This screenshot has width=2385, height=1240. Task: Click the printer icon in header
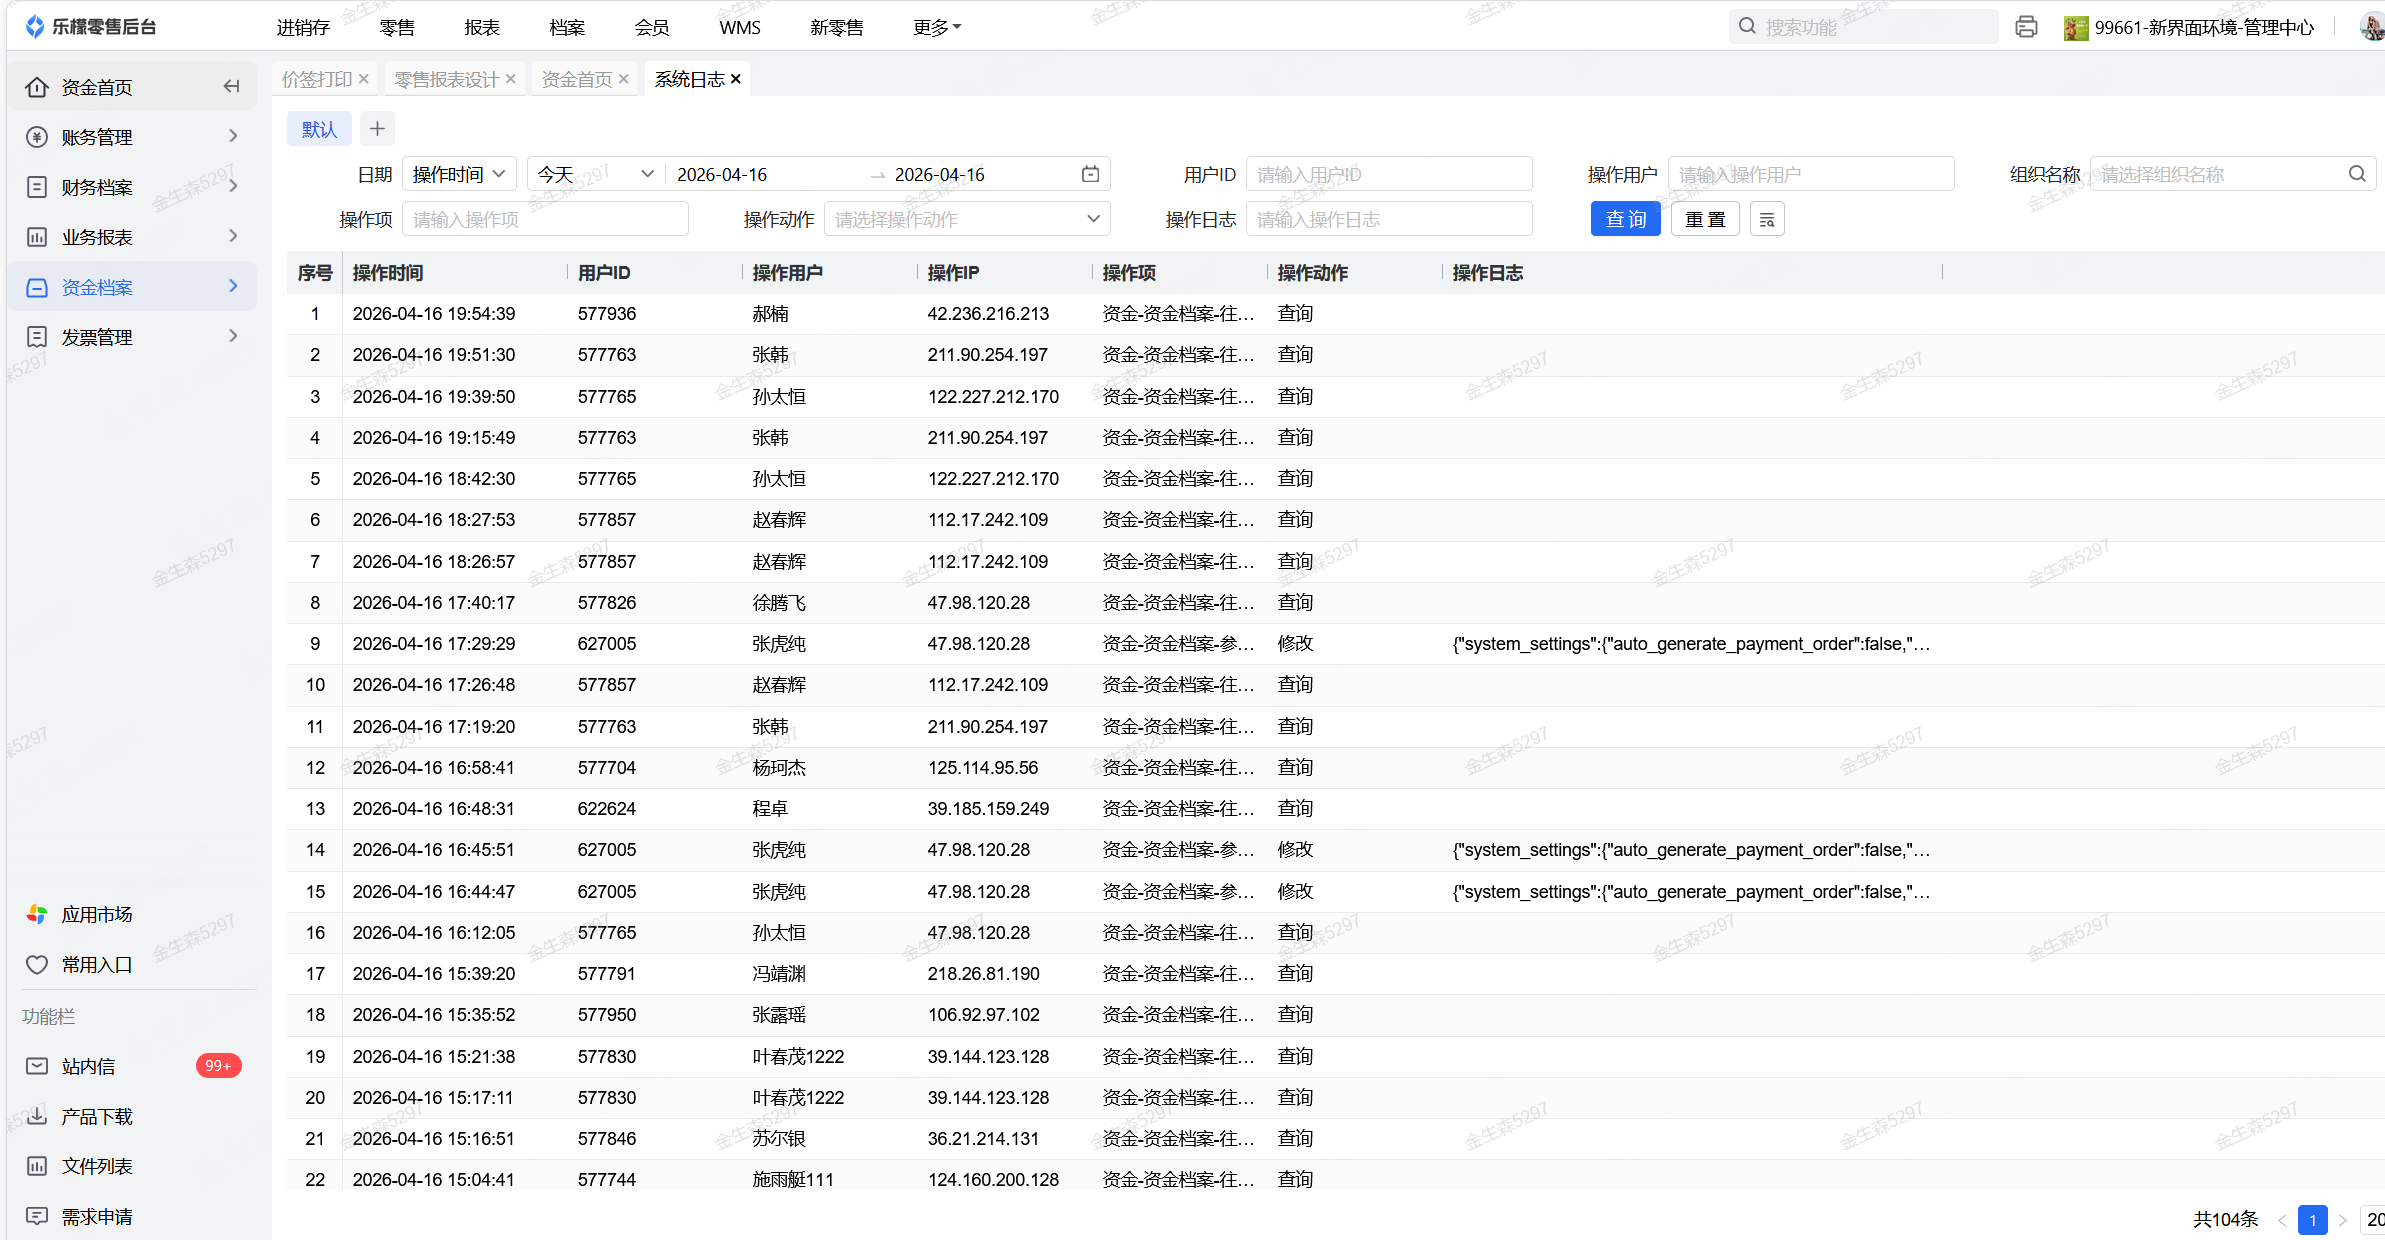(2026, 27)
